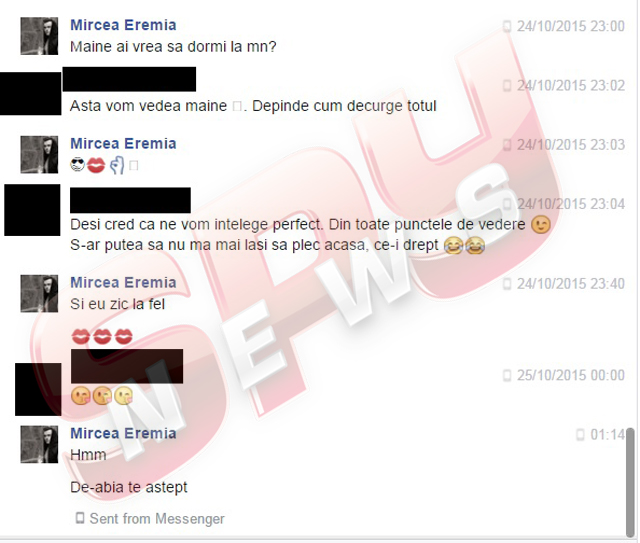Image resolution: width=640 pixels, height=543 pixels.
Task: Click Mircea Eremia's avatar beside 'Hmm' message
Action: point(39,444)
